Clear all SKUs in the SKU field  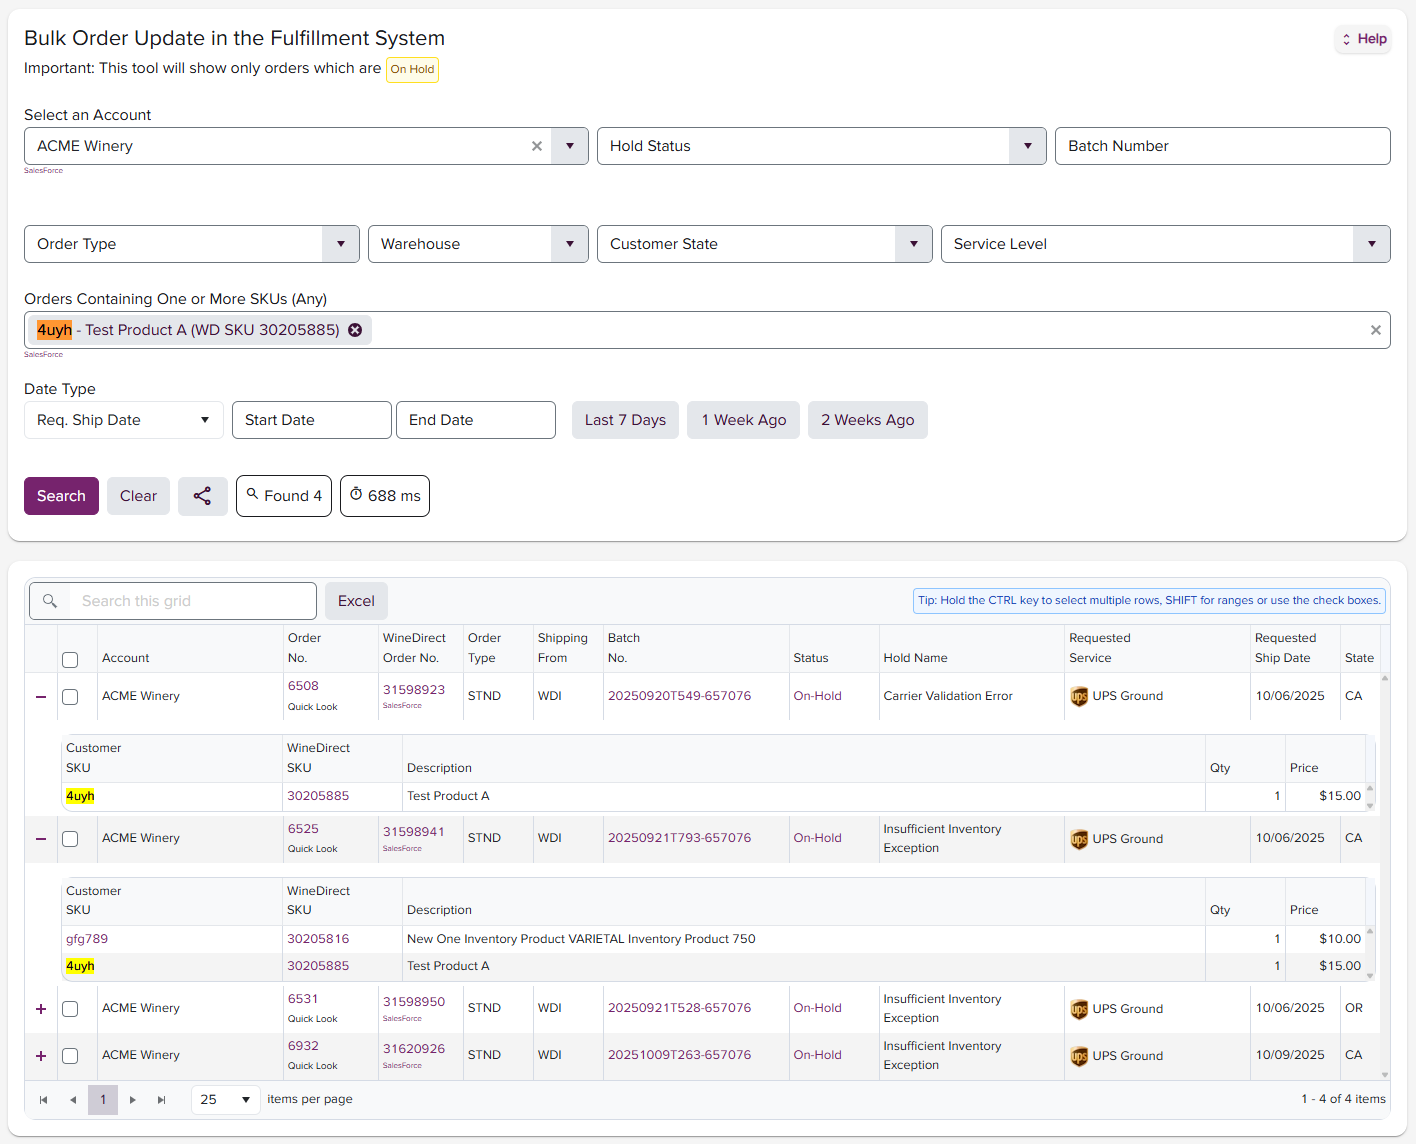pos(1375,330)
